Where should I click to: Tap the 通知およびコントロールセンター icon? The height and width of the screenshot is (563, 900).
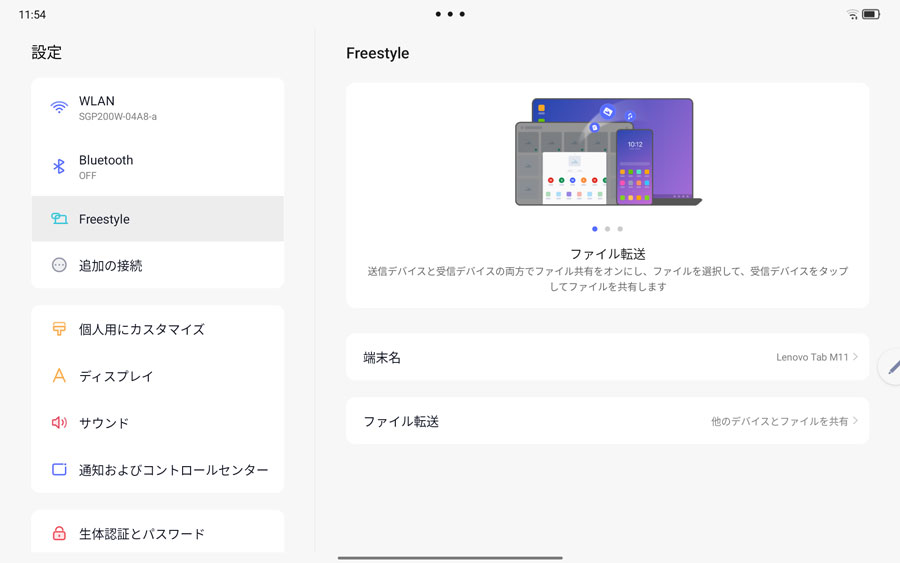[x=59, y=469]
